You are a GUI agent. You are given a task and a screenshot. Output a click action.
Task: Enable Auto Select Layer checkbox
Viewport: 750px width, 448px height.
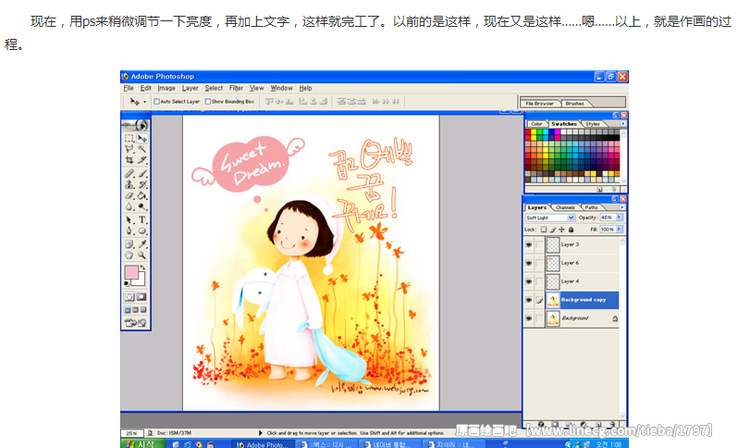(156, 101)
